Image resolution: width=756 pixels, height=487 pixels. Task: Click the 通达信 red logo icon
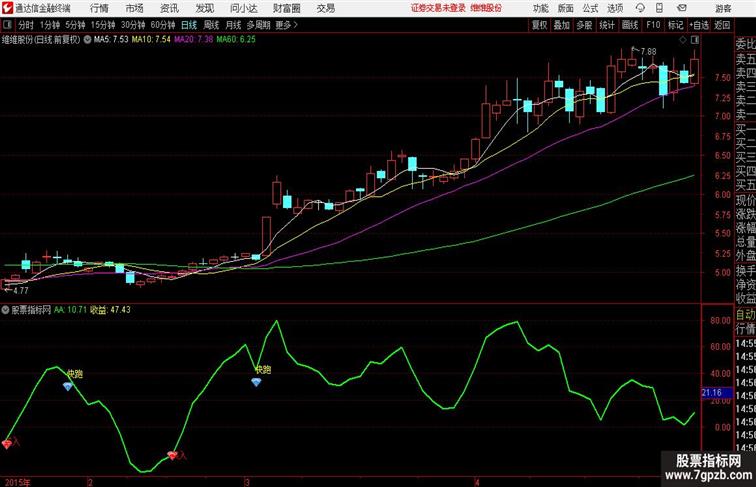tap(7, 8)
